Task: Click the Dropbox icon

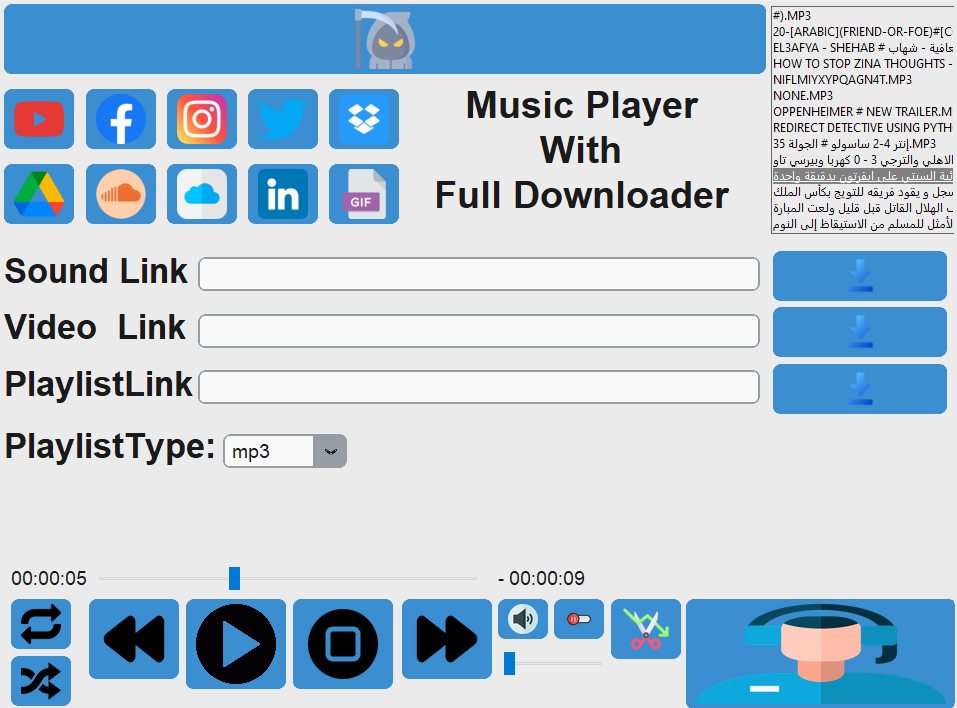Action: pyautogui.click(x=364, y=119)
